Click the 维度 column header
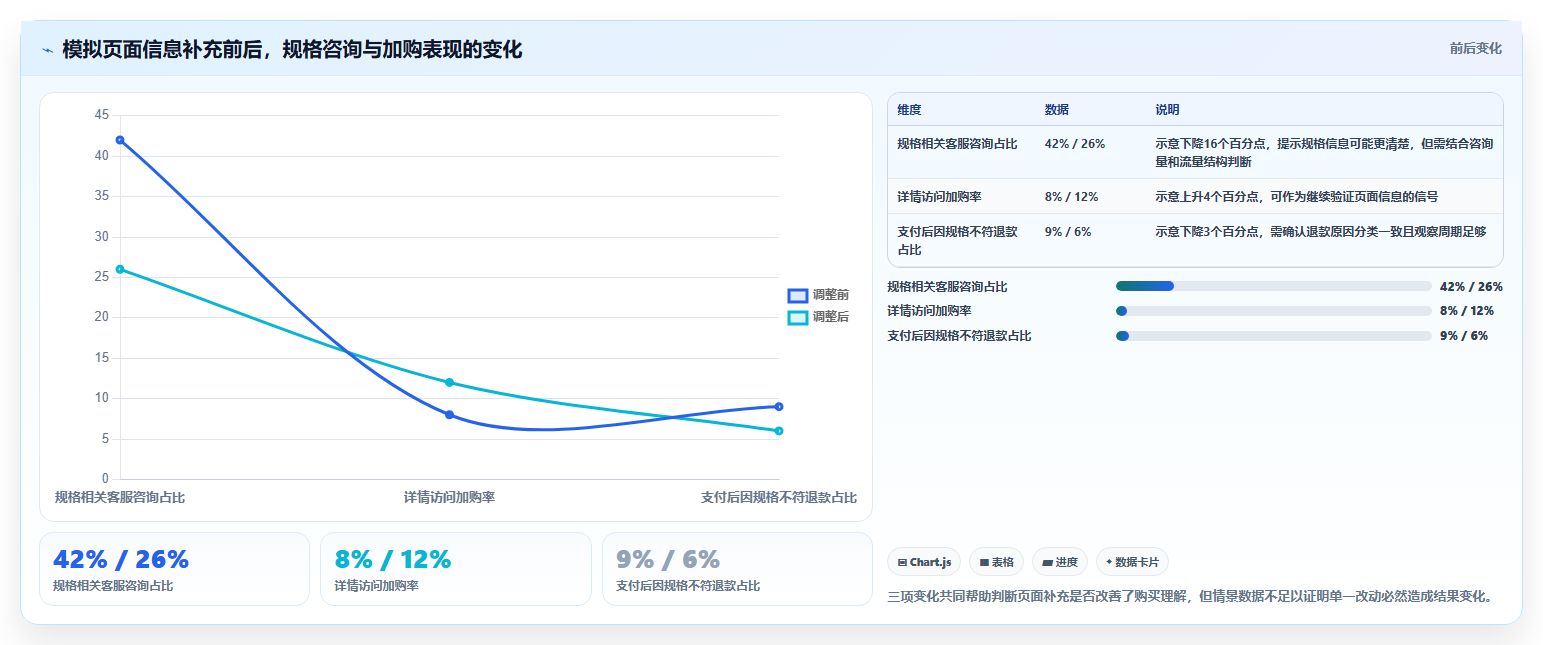This screenshot has width=1543, height=645. pyautogui.click(x=909, y=110)
